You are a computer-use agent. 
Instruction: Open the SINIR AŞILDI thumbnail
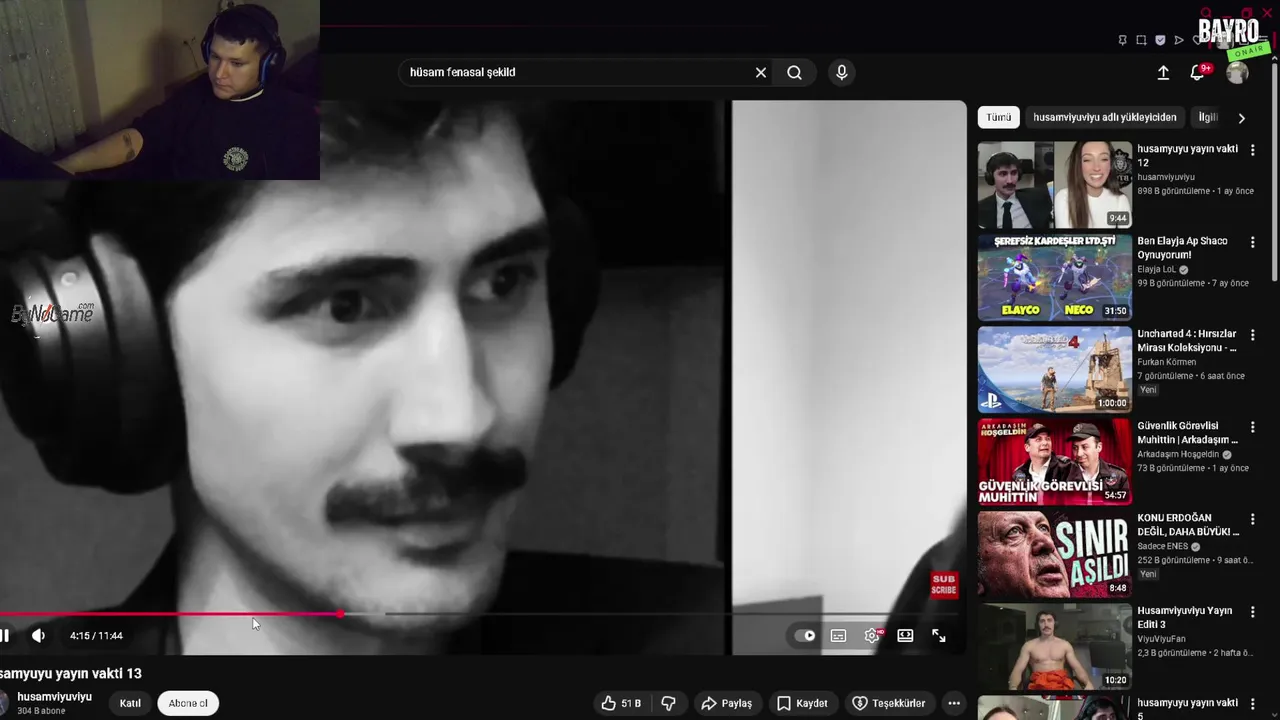click(x=1055, y=554)
